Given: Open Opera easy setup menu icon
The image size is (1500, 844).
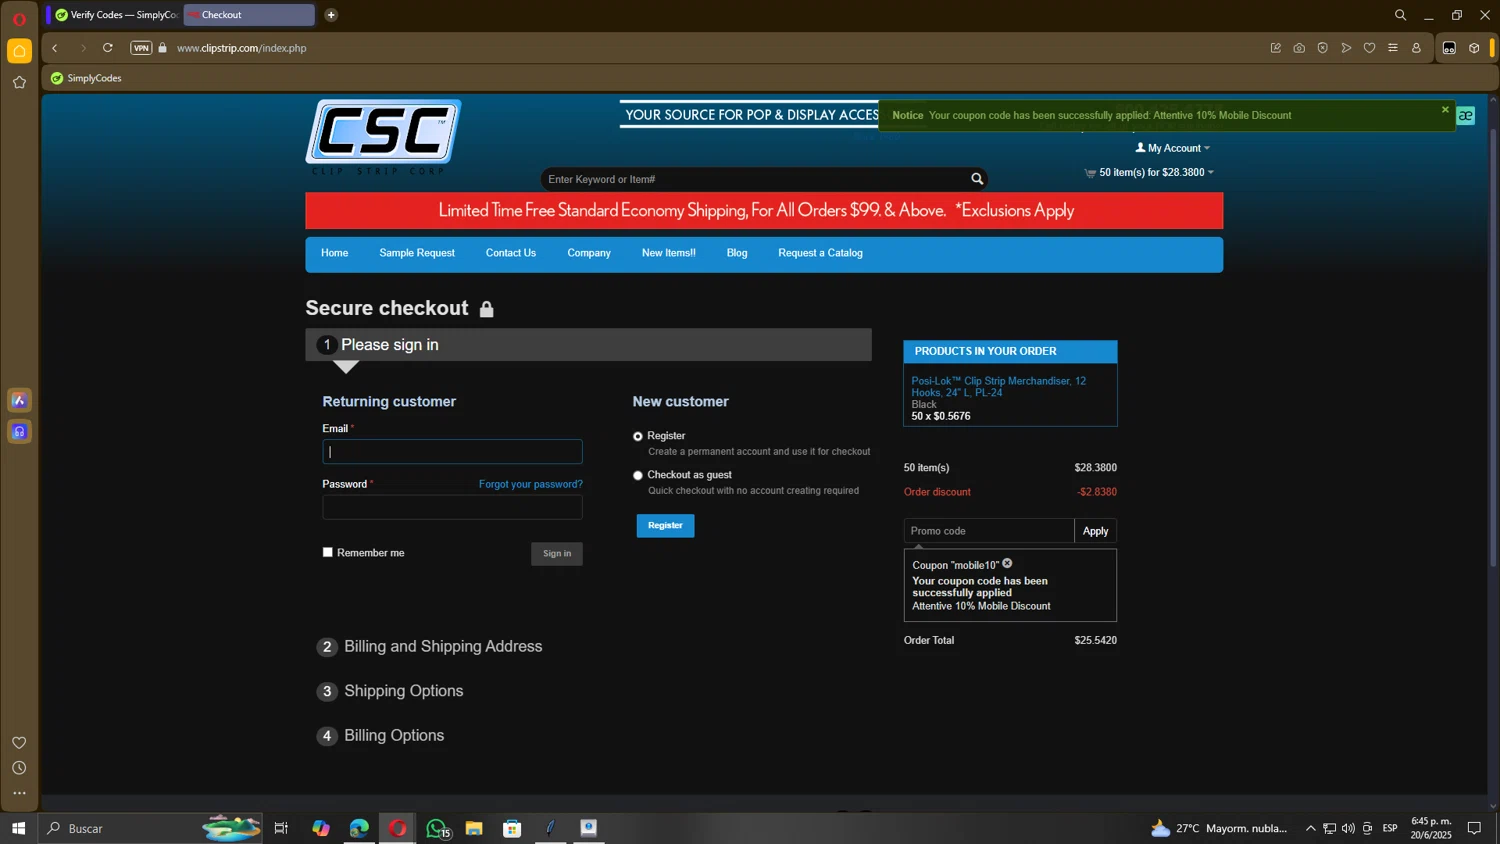Looking at the screenshot, I should tap(1393, 48).
